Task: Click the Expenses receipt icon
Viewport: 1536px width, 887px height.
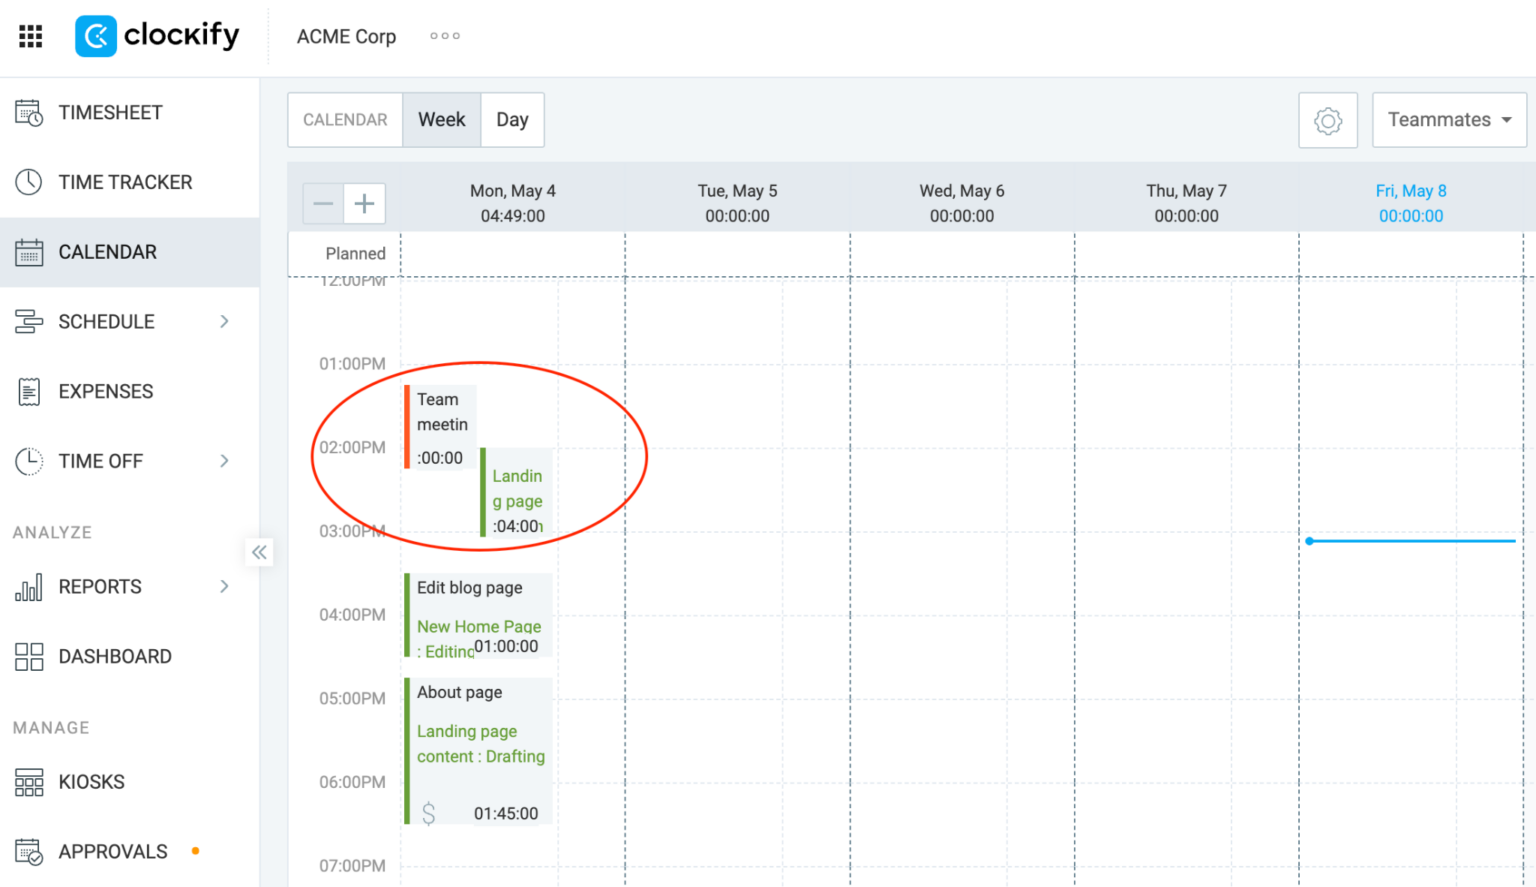Action: 29,392
